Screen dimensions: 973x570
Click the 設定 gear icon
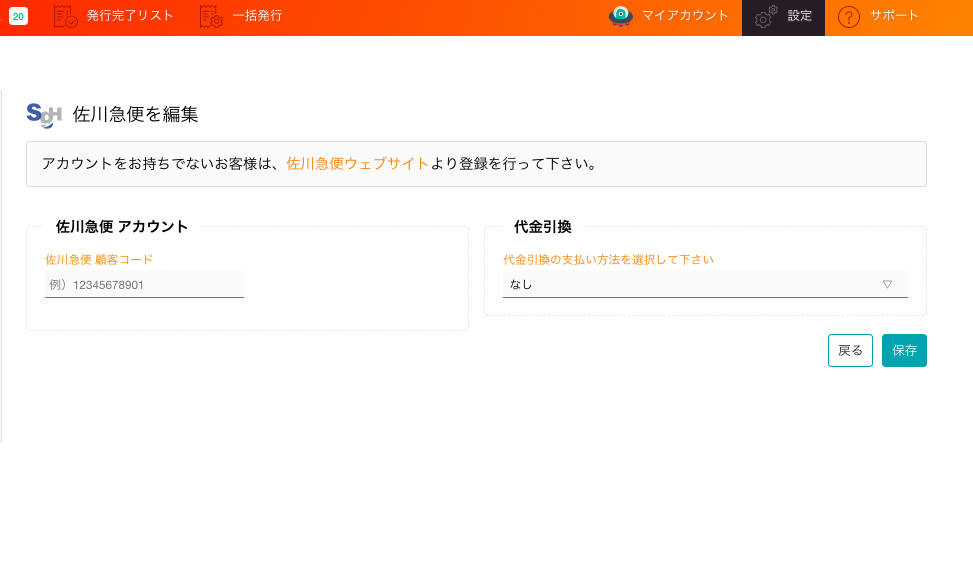pos(766,17)
